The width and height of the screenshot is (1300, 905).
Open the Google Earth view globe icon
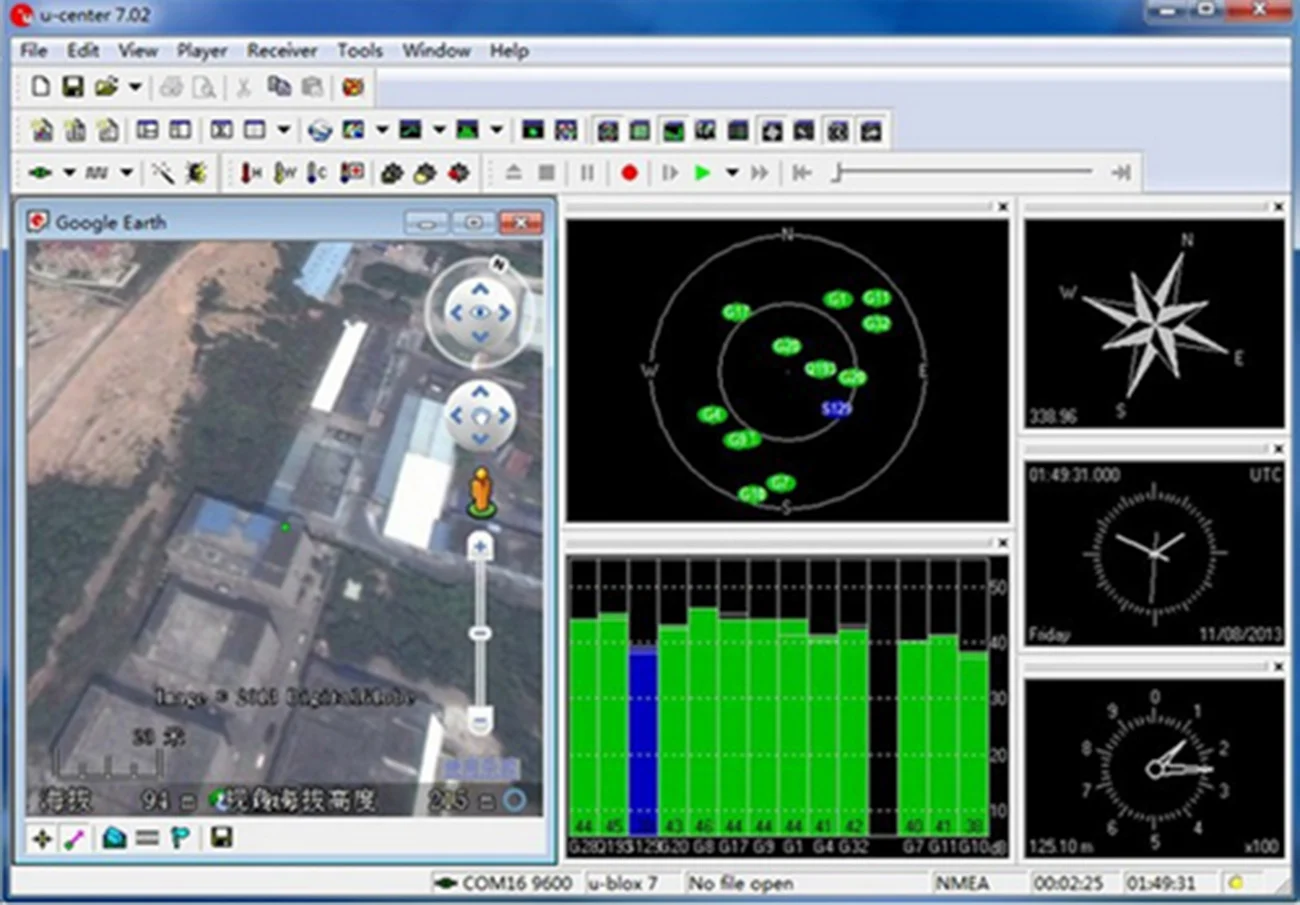[320, 130]
